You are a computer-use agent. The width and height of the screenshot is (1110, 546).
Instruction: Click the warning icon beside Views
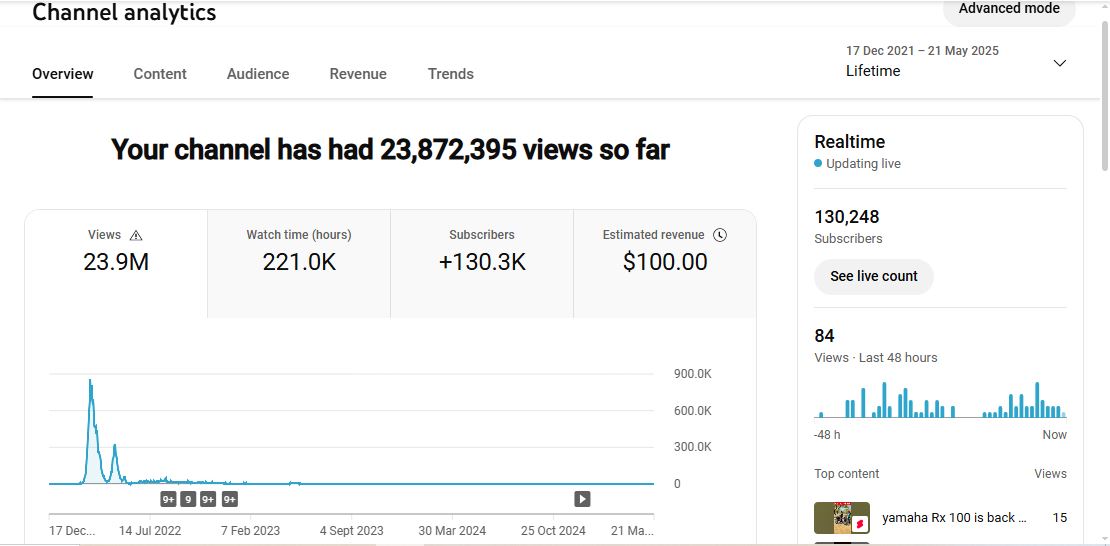point(136,235)
